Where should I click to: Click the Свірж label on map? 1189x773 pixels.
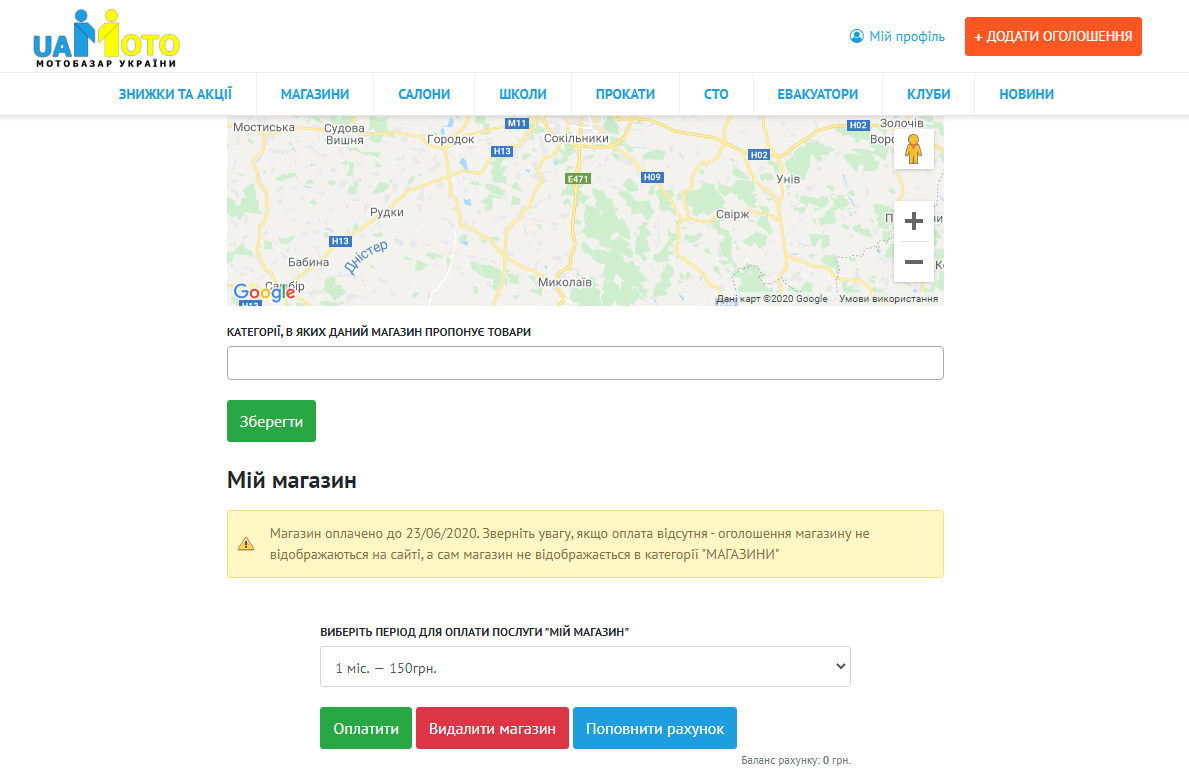point(733,215)
